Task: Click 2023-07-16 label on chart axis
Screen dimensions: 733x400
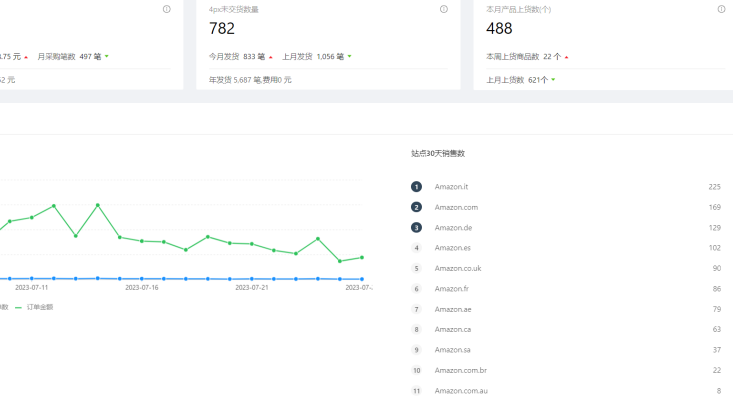Action: click(x=141, y=287)
